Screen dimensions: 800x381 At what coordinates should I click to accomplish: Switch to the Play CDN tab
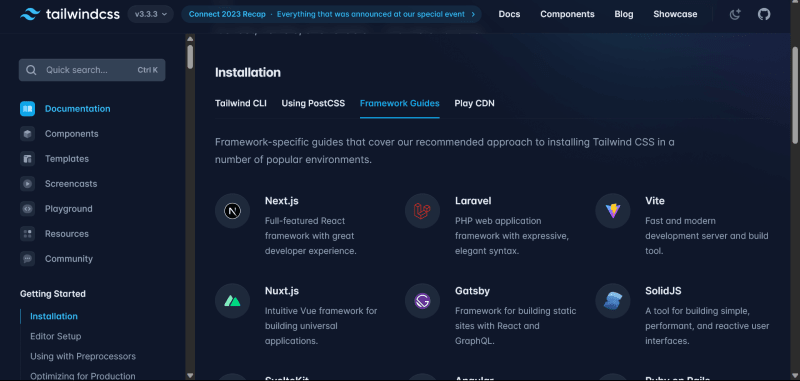(474, 103)
